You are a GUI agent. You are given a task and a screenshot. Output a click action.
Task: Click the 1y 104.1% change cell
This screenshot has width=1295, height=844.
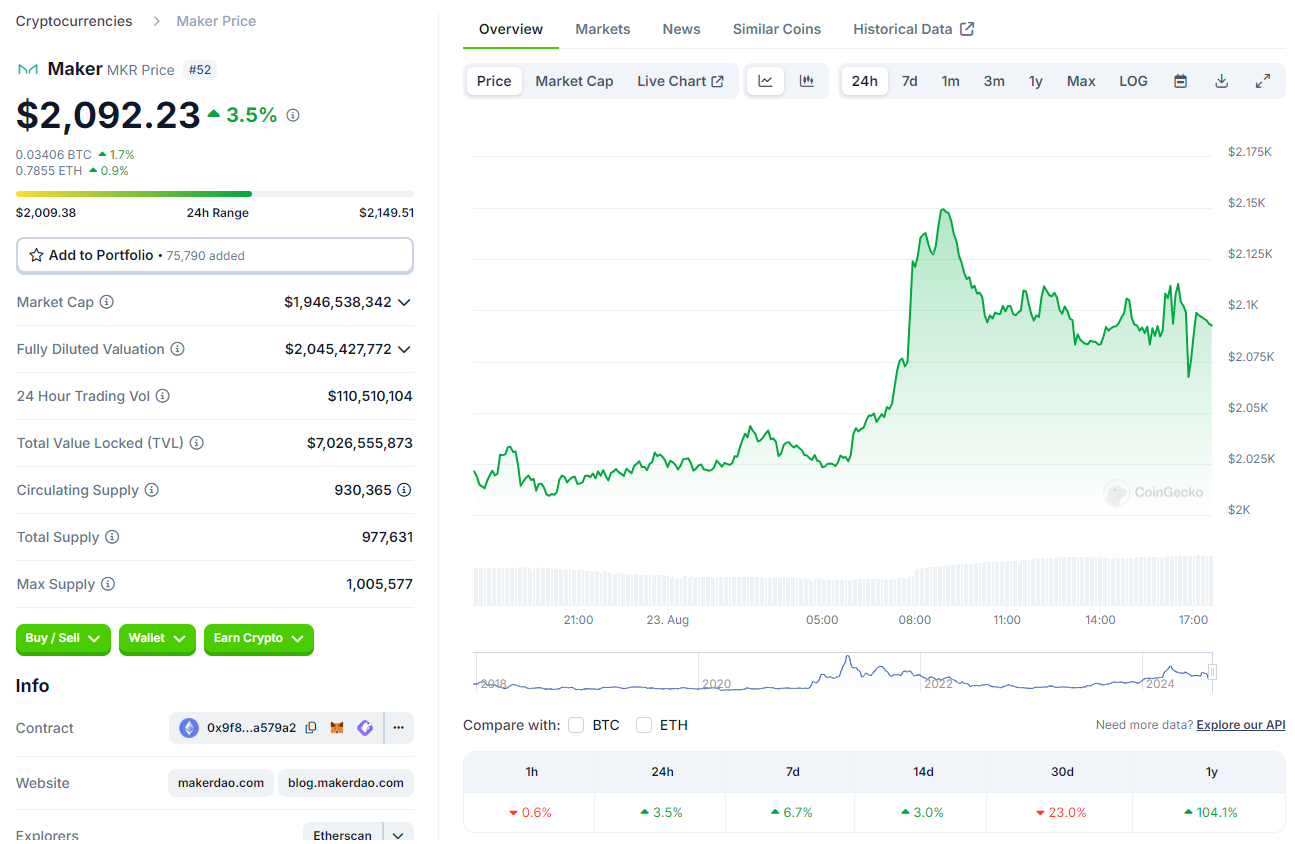(1209, 812)
